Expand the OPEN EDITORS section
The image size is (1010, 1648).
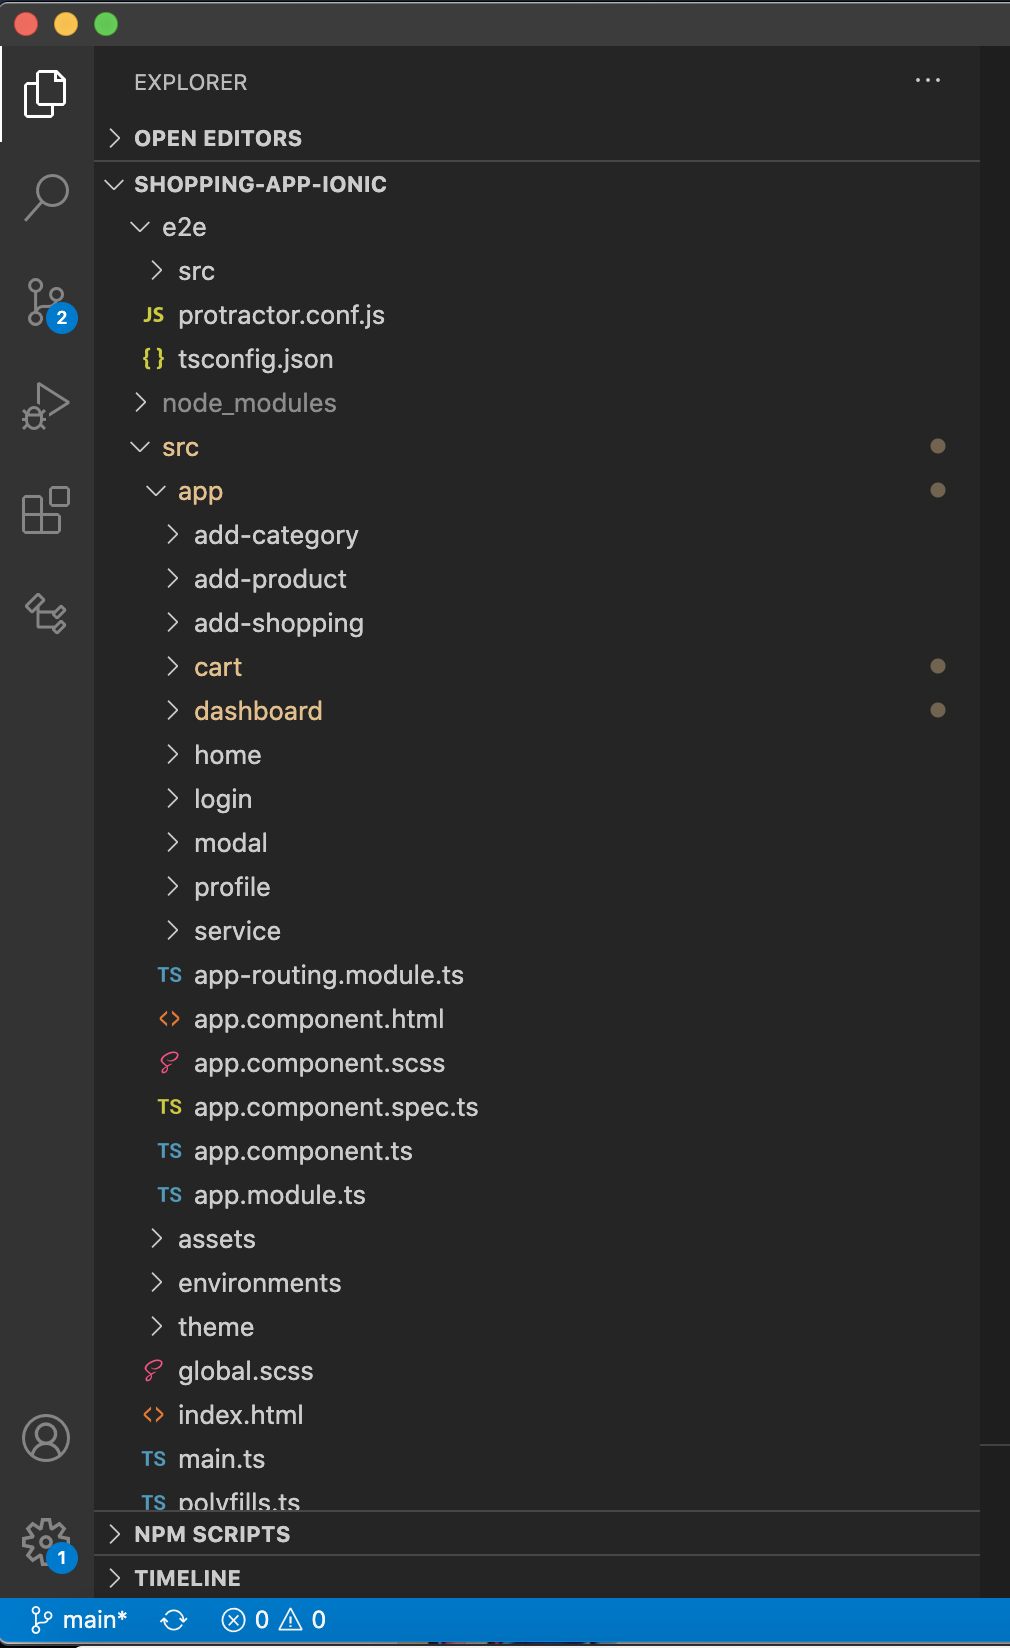point(218,138)
